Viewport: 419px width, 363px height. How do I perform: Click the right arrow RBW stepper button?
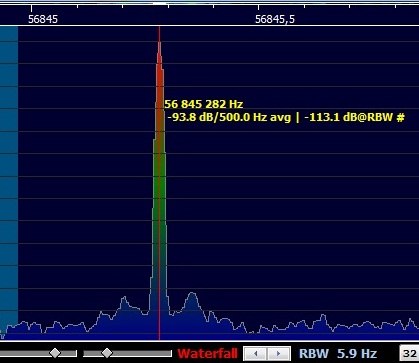278,353
